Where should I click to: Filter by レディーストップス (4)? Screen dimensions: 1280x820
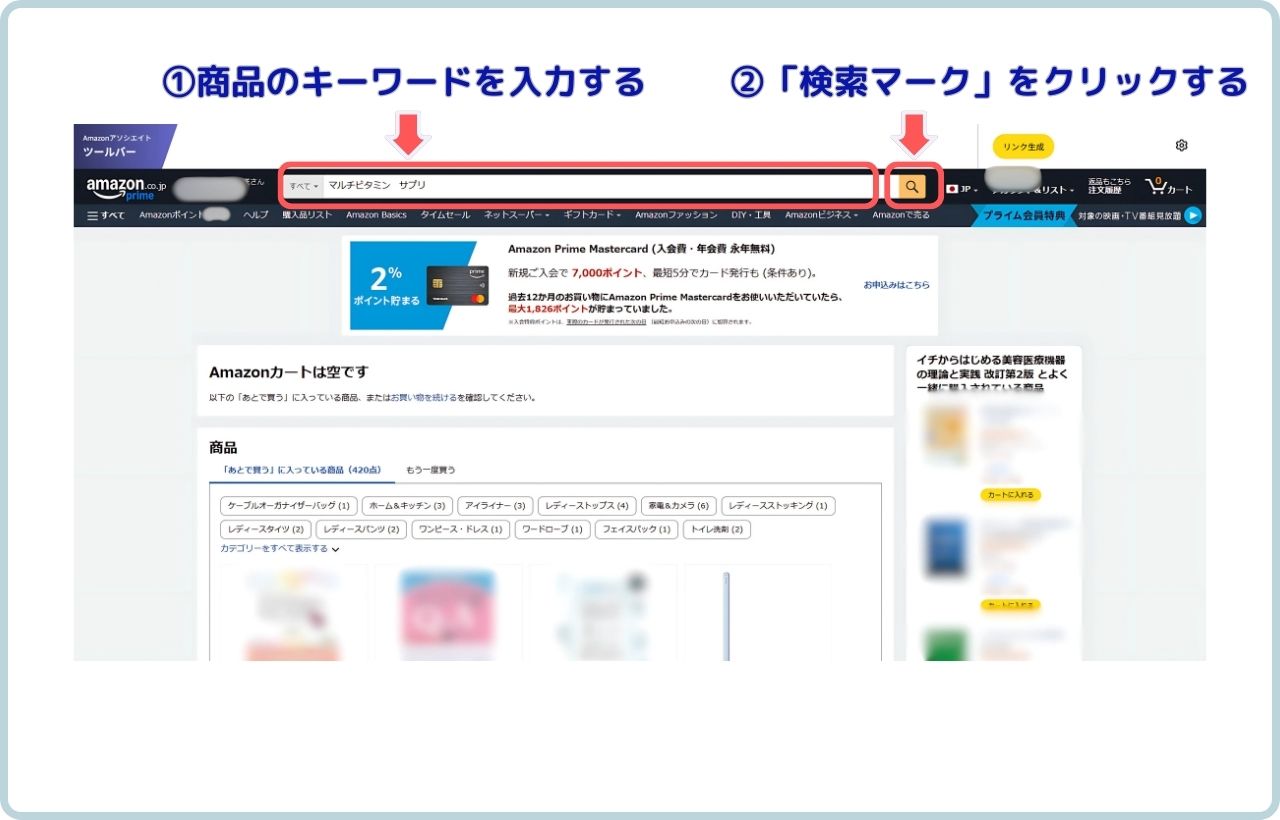coord(586,506)
